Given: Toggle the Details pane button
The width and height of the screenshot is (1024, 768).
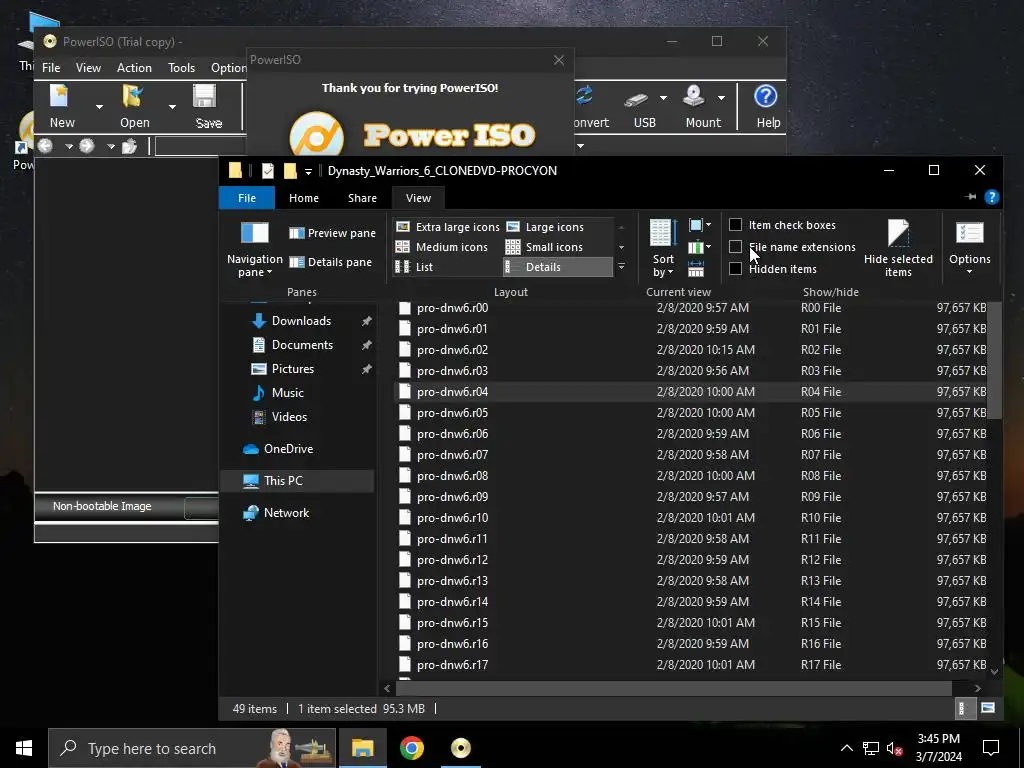Looking at the screenshot, I should pyautogui.click(x=330, y=262).
